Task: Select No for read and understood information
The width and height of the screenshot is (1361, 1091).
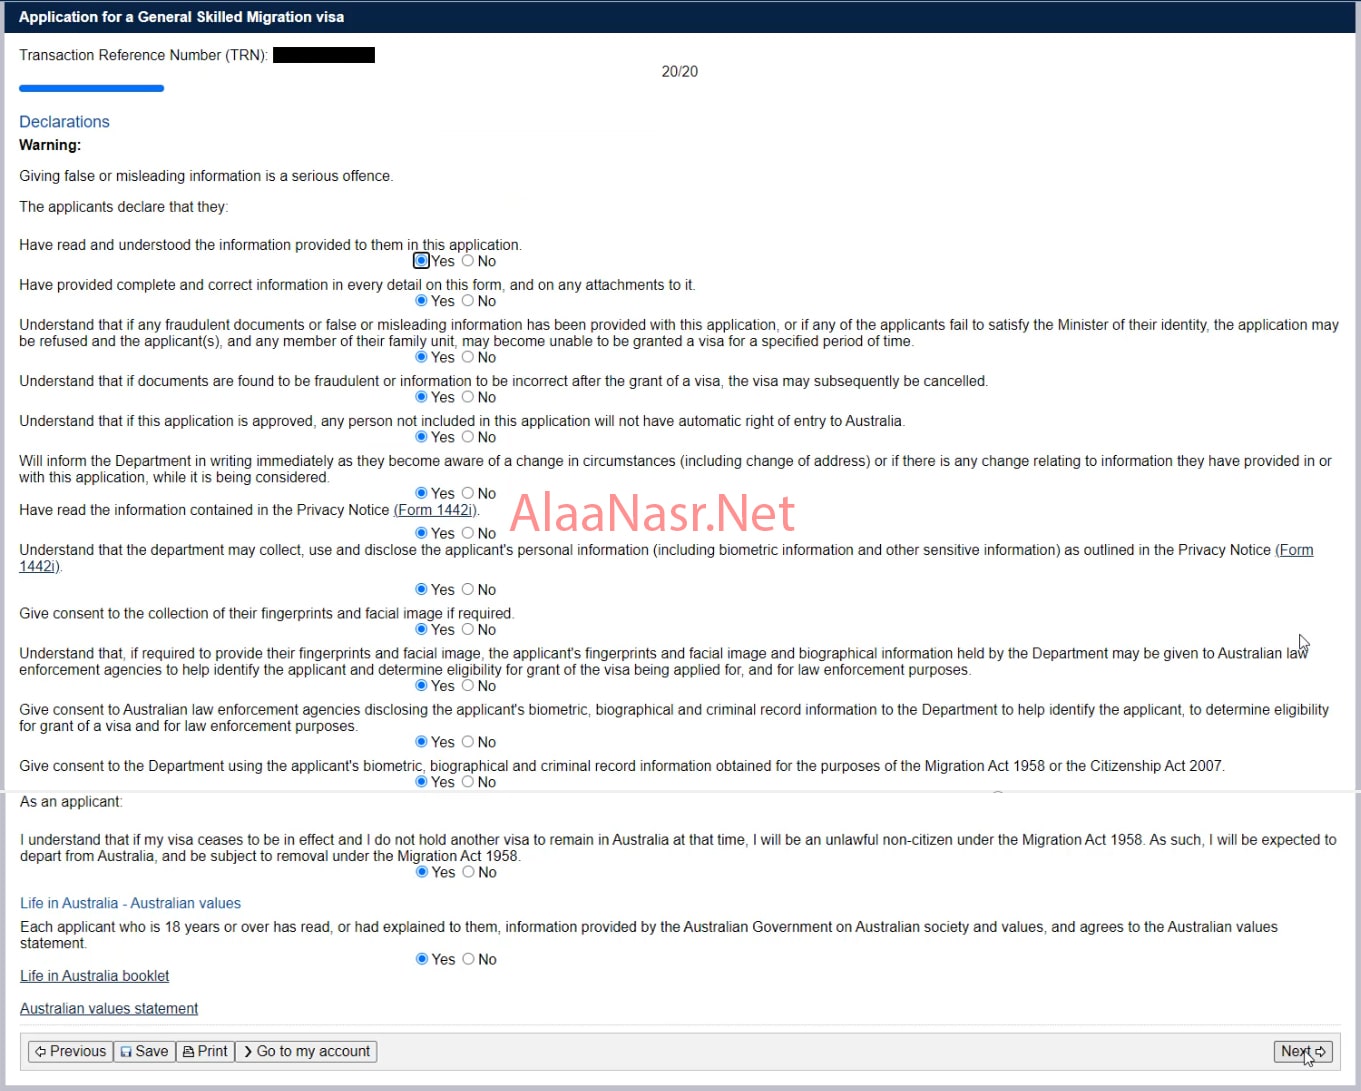Action: pyautogui.click(x=468, y=261)
